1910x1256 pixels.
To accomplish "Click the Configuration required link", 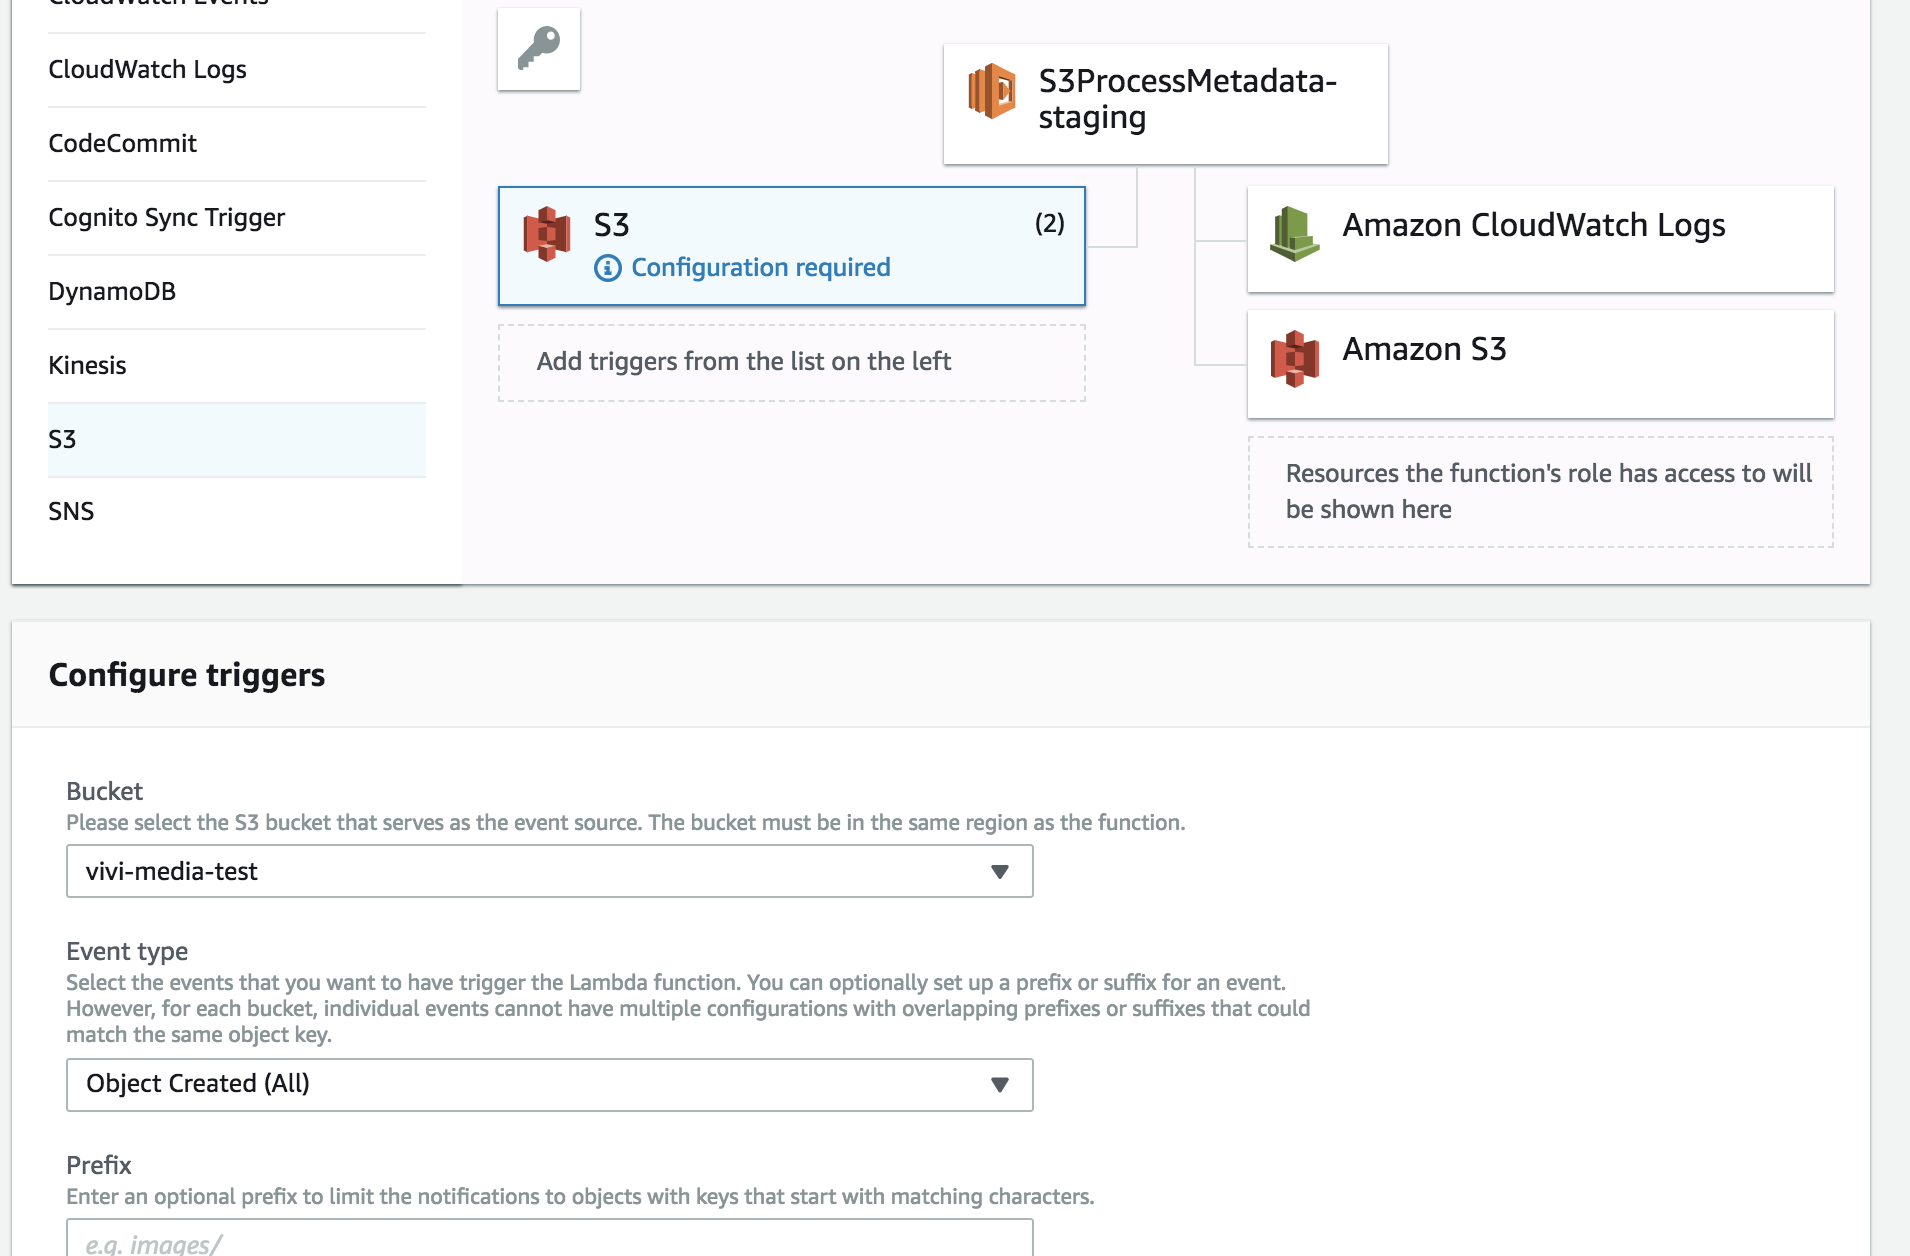I will tap(760, 268).
